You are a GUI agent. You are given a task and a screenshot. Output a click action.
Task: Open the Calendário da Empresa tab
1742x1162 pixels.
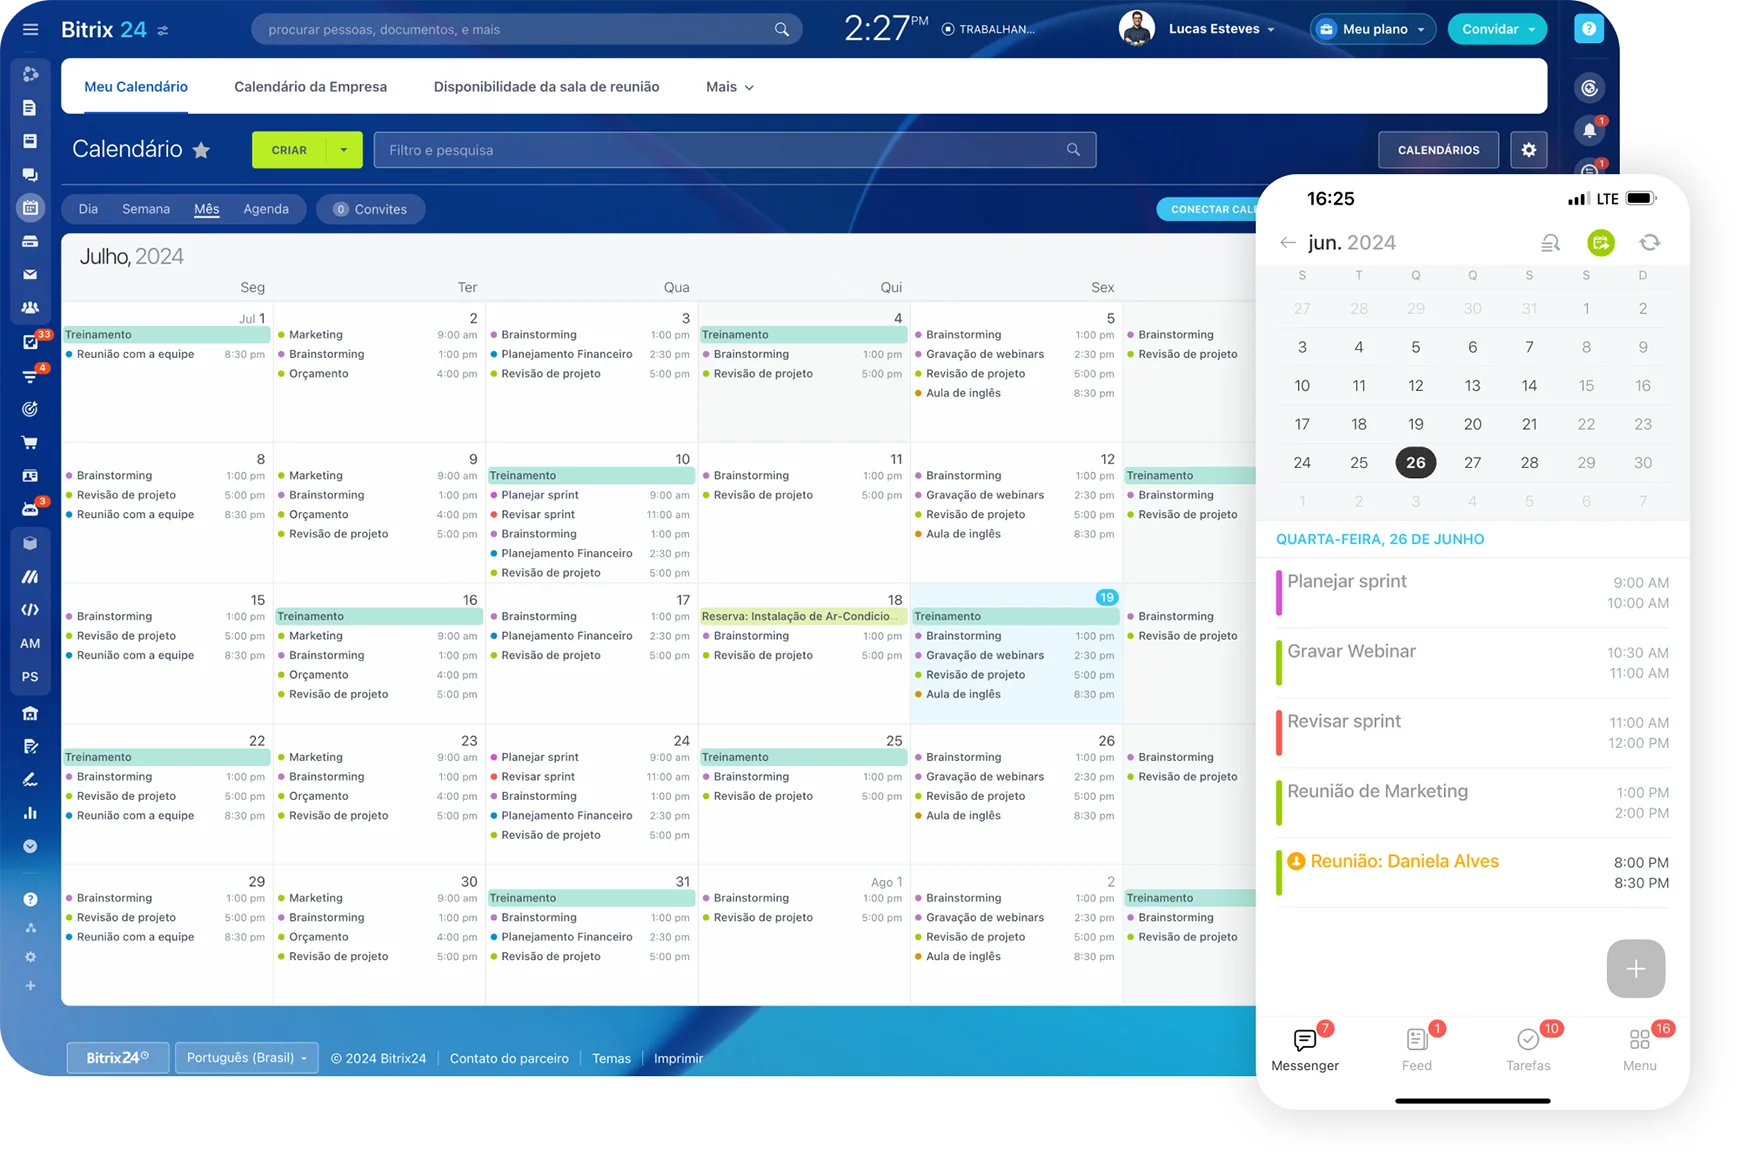tap(310, 87)
